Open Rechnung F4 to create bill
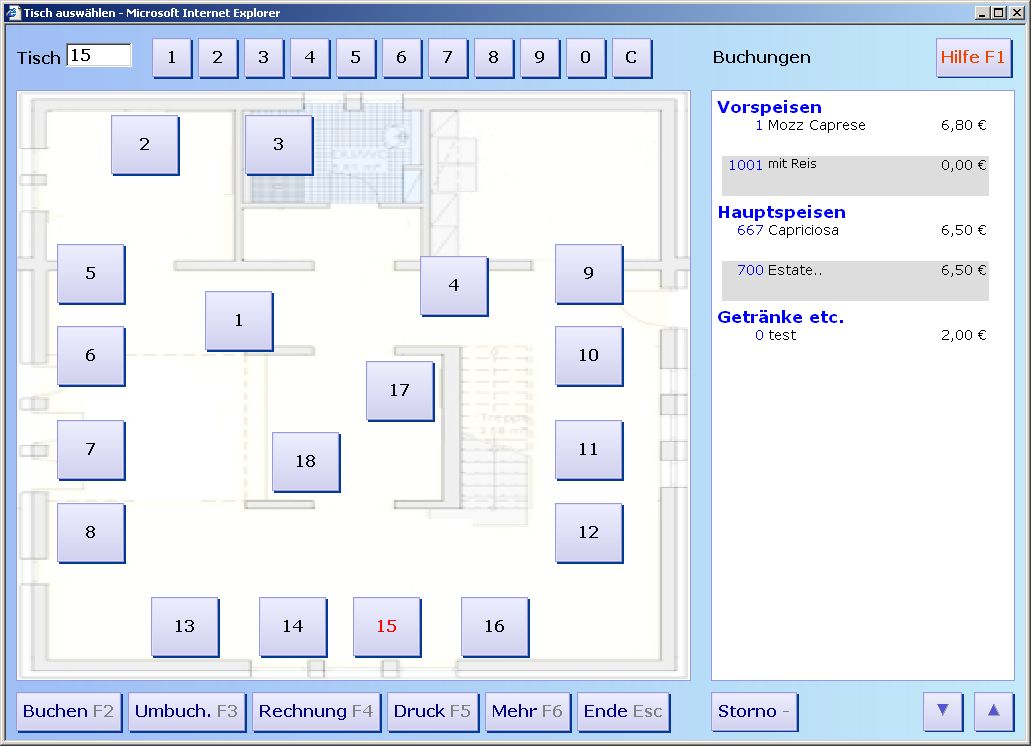This screenshot has height=746, width=1031. click(316, 712)
